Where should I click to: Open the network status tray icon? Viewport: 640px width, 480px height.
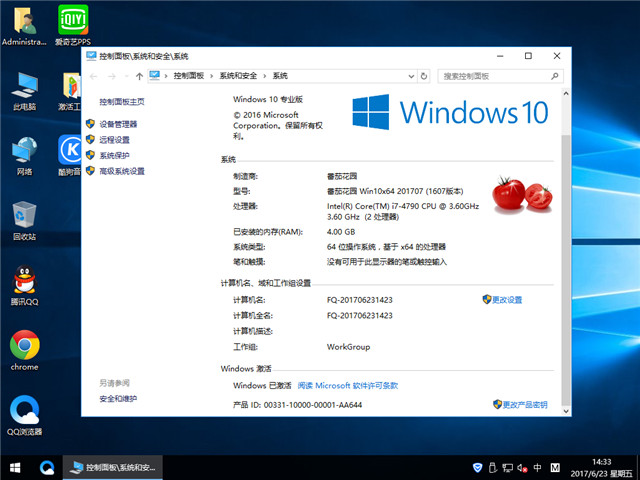pos(507,468)
